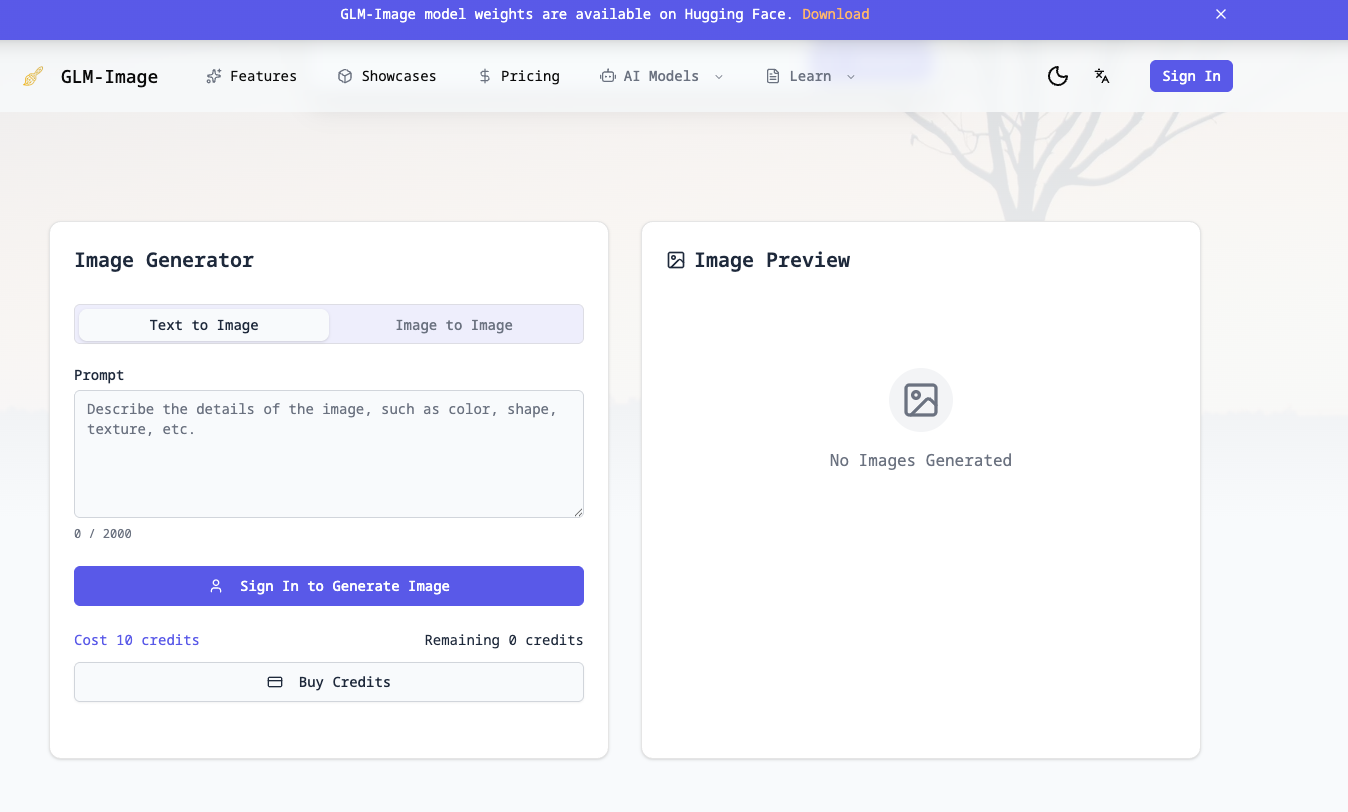The image size is (1348, 812).
Task: Expand the Learn dropdown chevron
Action: click(x=851, y=77)
